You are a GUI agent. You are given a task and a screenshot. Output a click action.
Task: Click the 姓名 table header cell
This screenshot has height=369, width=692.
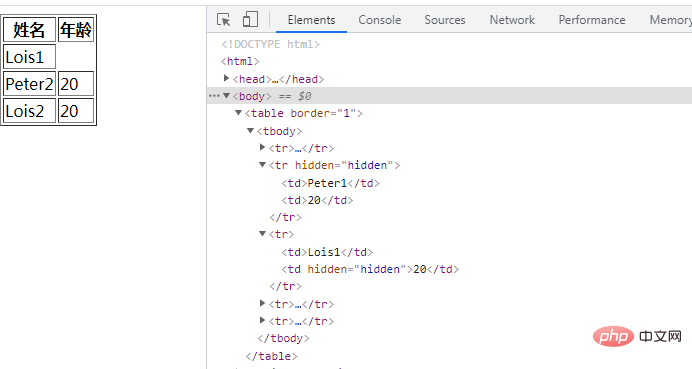coord(30,30)
